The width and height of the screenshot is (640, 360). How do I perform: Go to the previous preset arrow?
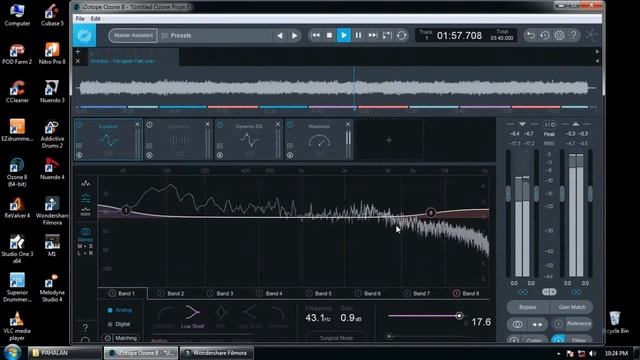(280, 36)
